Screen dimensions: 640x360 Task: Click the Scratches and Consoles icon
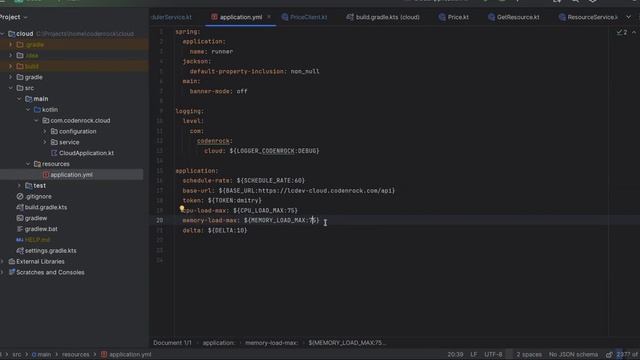pos(11,272)
